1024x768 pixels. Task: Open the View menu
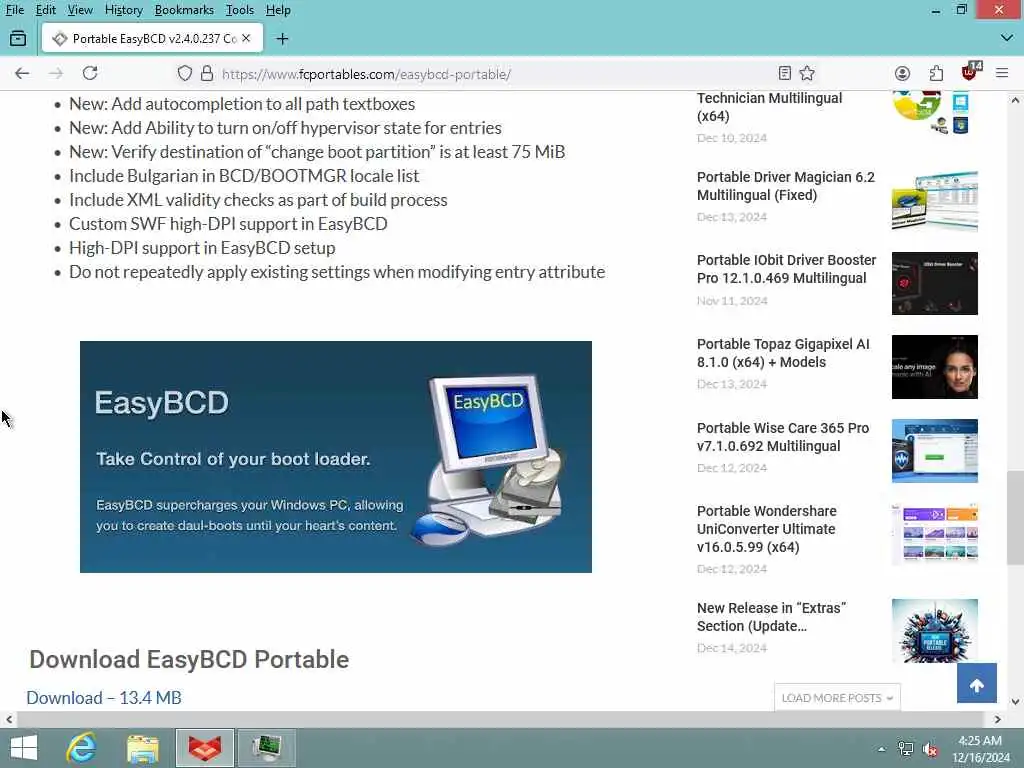tap(80, 10)
